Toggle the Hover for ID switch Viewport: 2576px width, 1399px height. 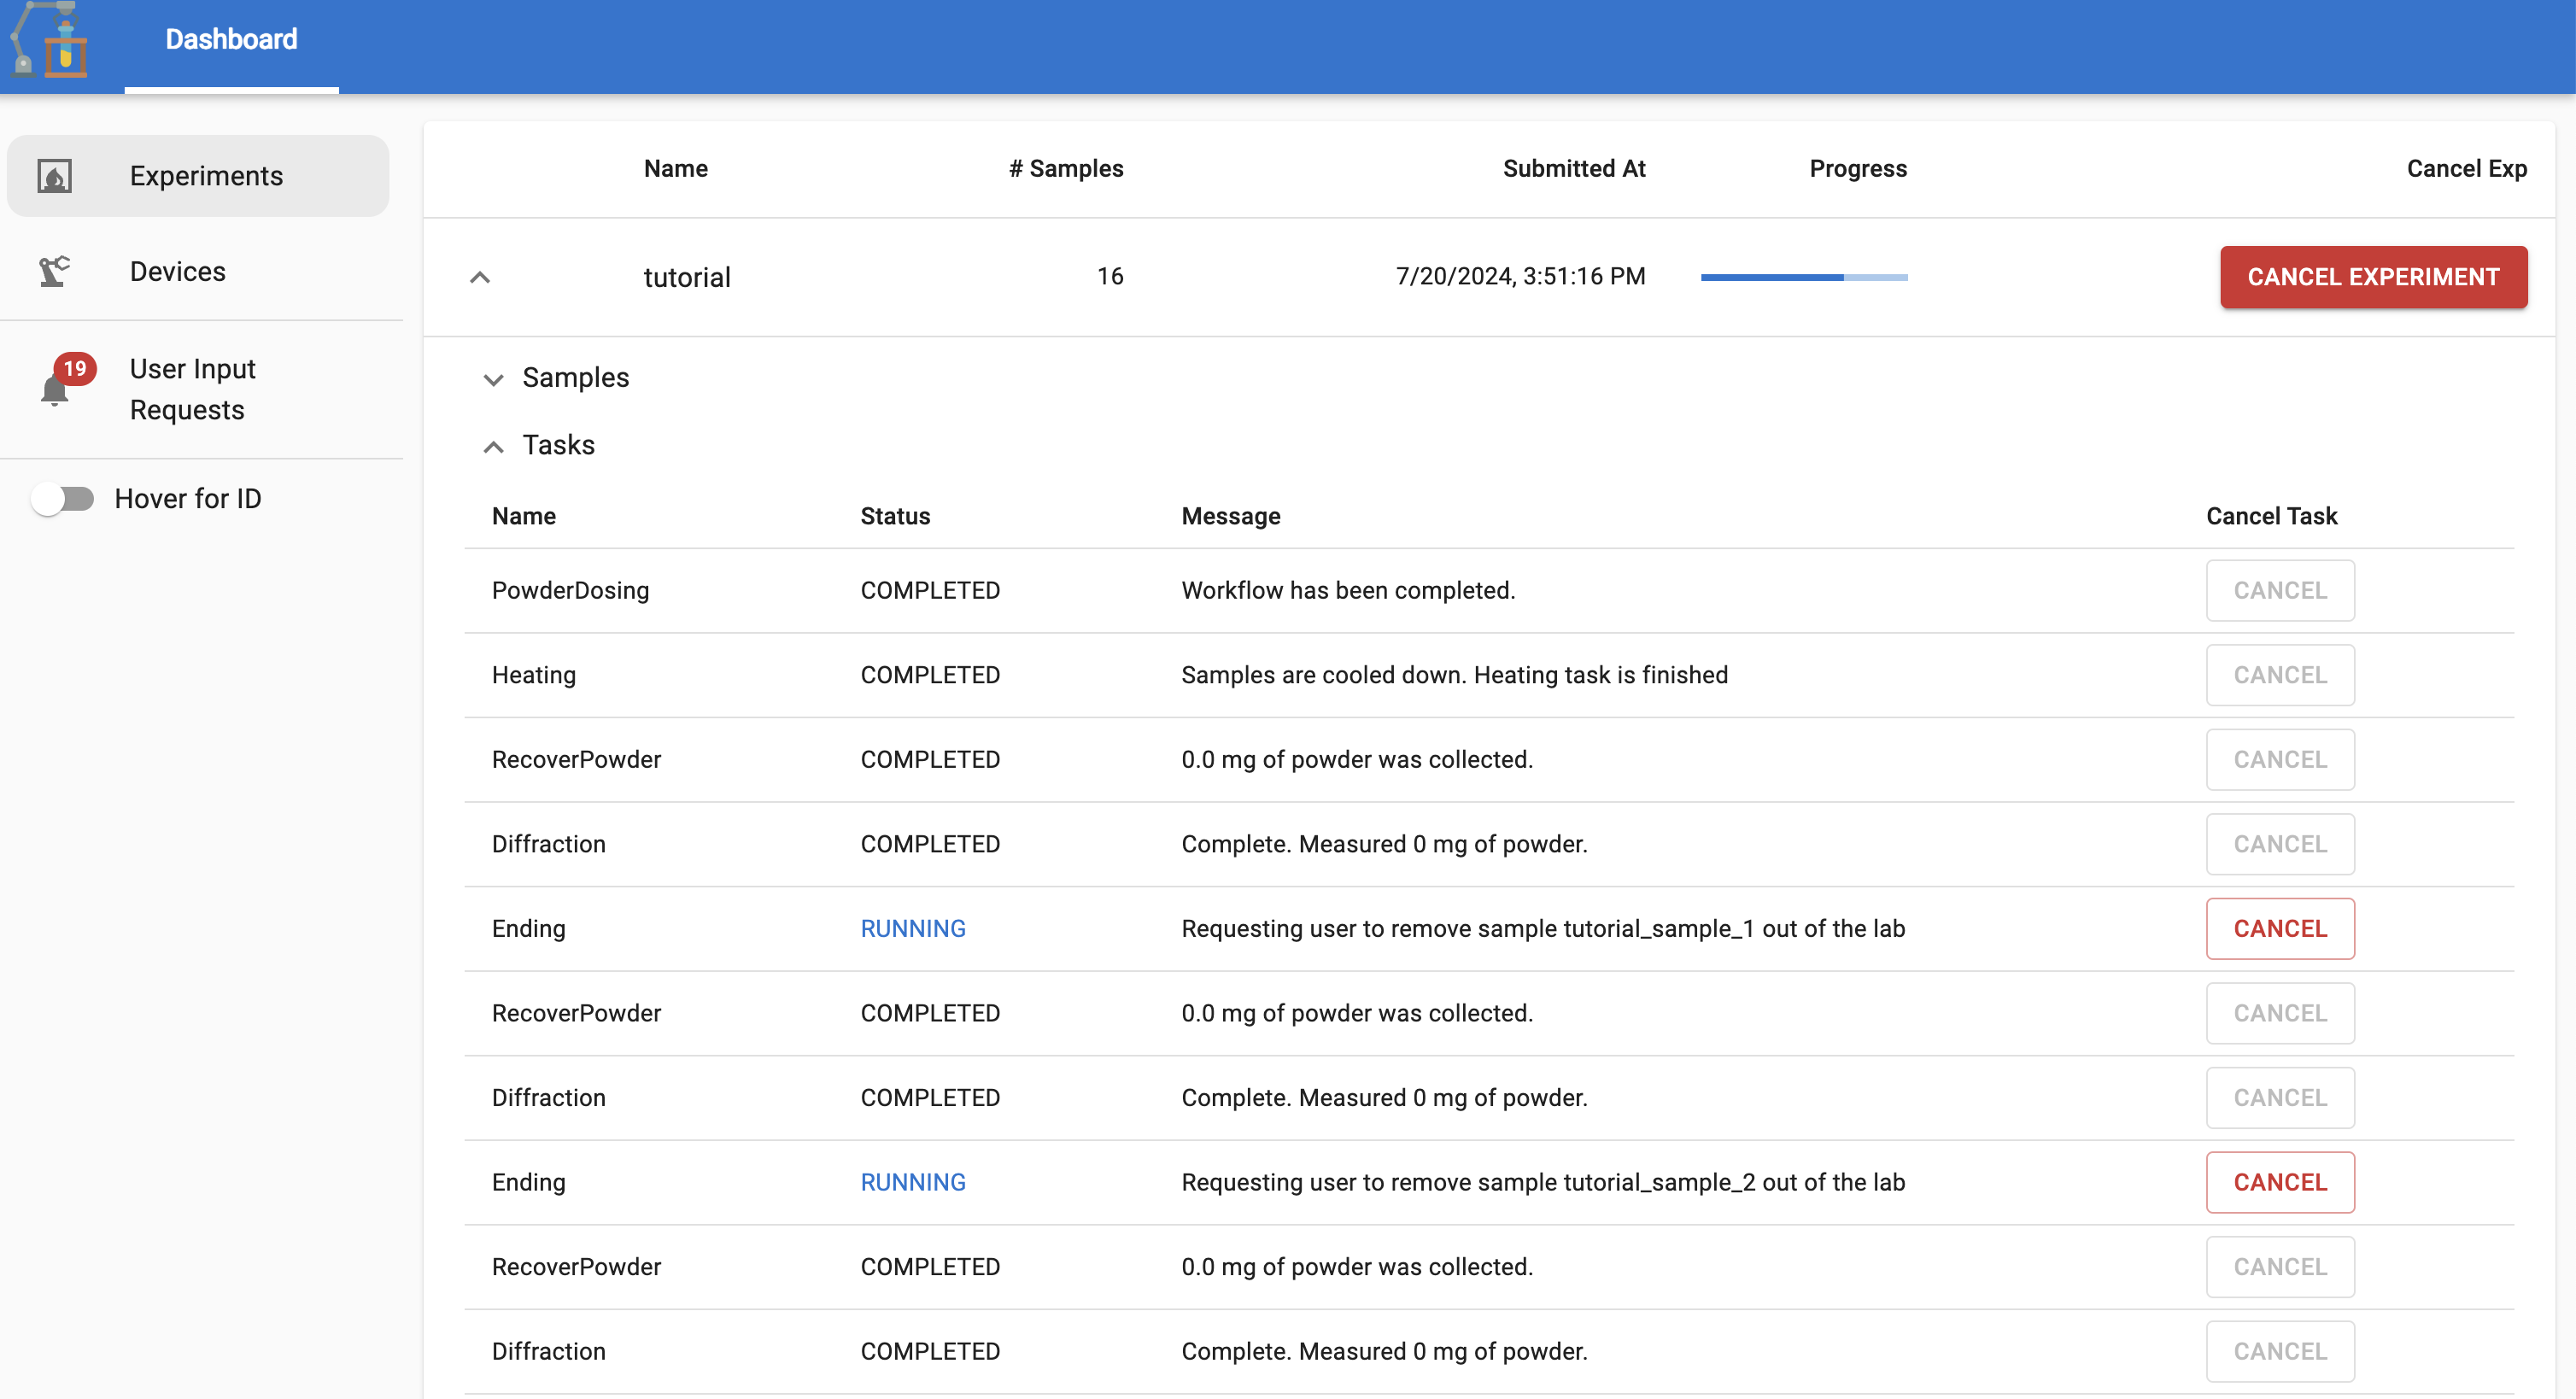[x=62, y=498]
